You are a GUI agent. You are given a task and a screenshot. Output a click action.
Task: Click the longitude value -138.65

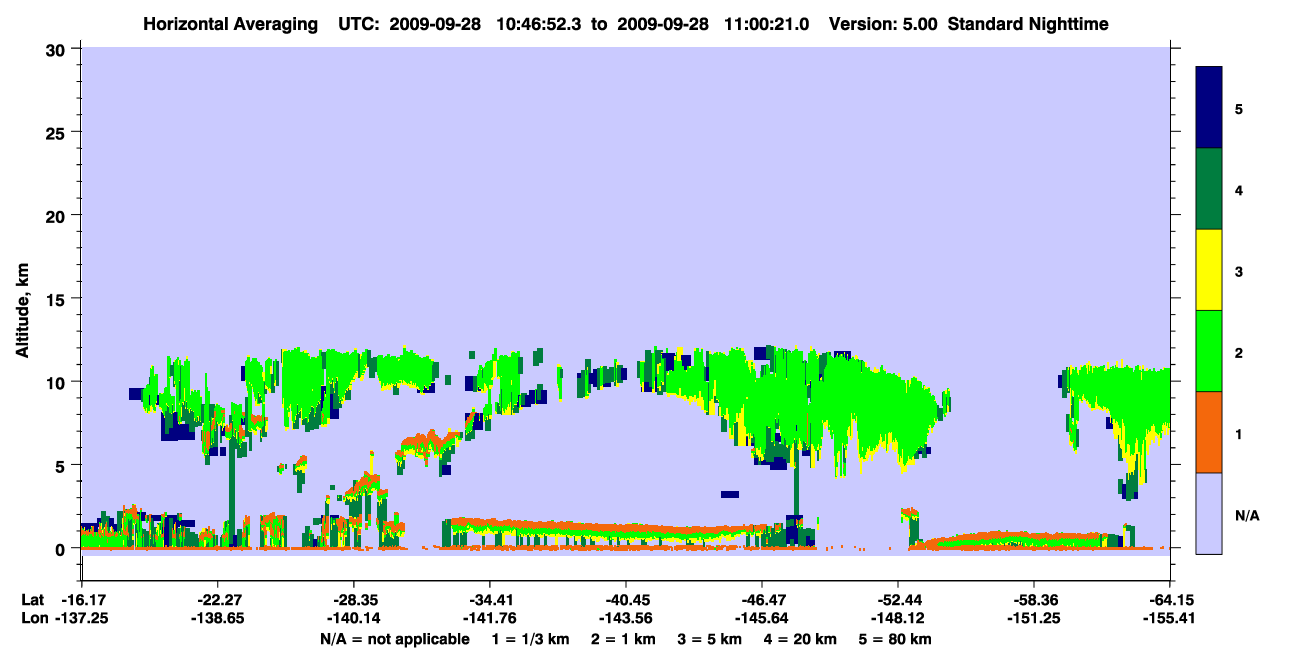click(x=217, y=619)
